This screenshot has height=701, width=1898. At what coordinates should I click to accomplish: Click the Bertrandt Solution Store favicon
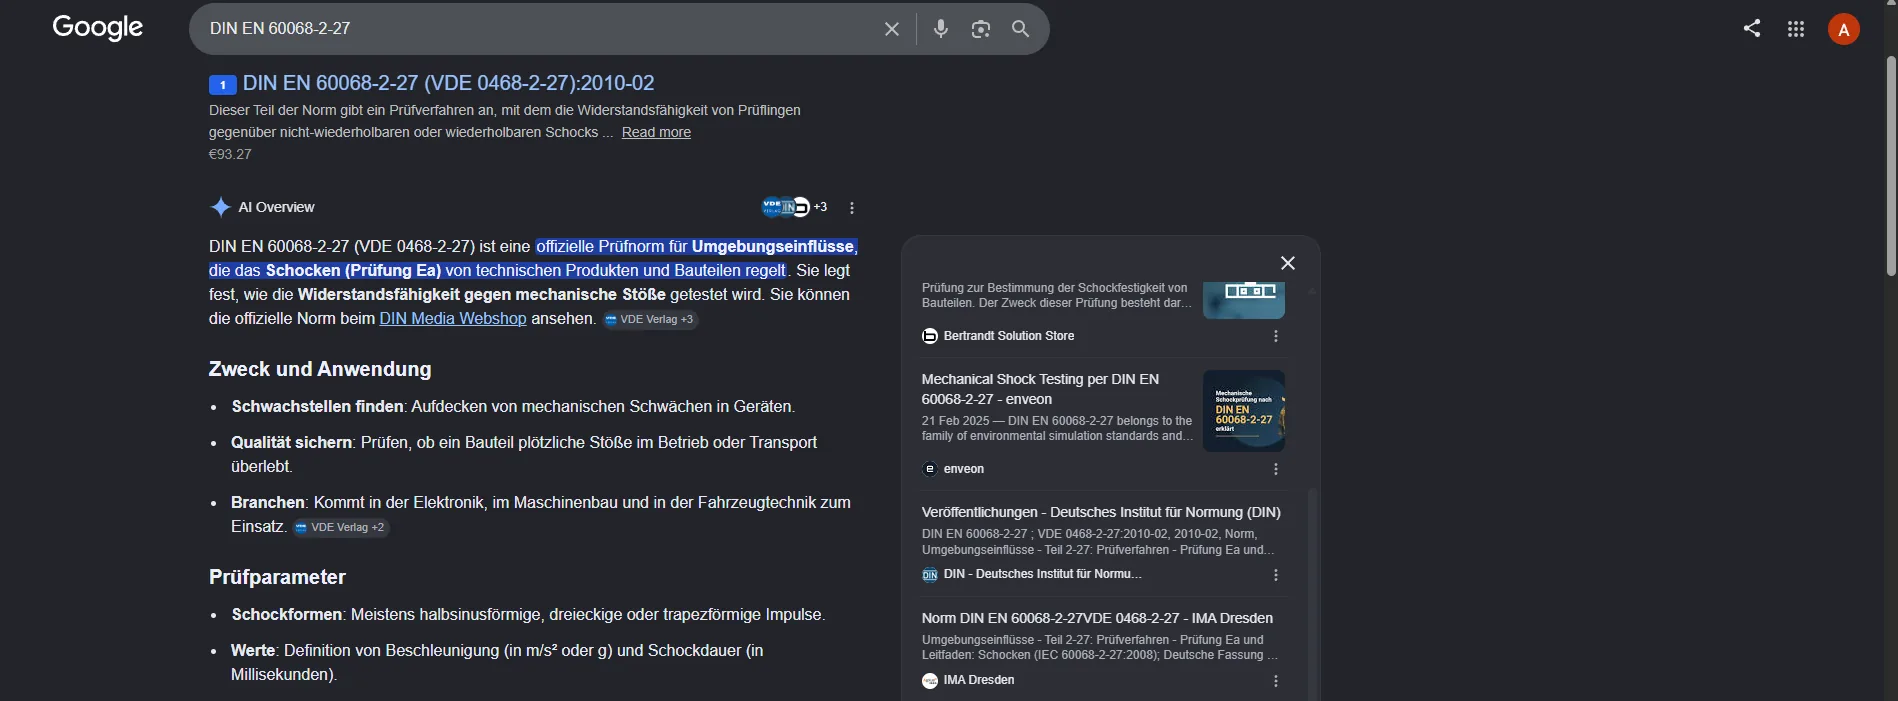click(930, 336)
